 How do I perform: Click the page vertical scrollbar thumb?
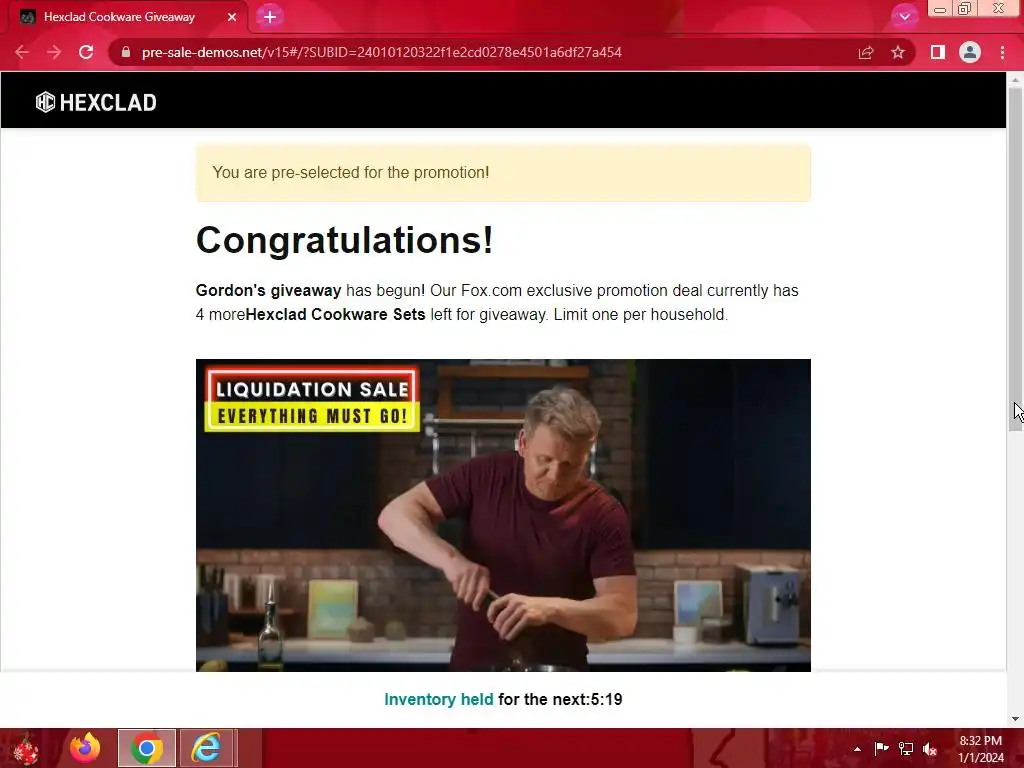[x=1015, y=258]
